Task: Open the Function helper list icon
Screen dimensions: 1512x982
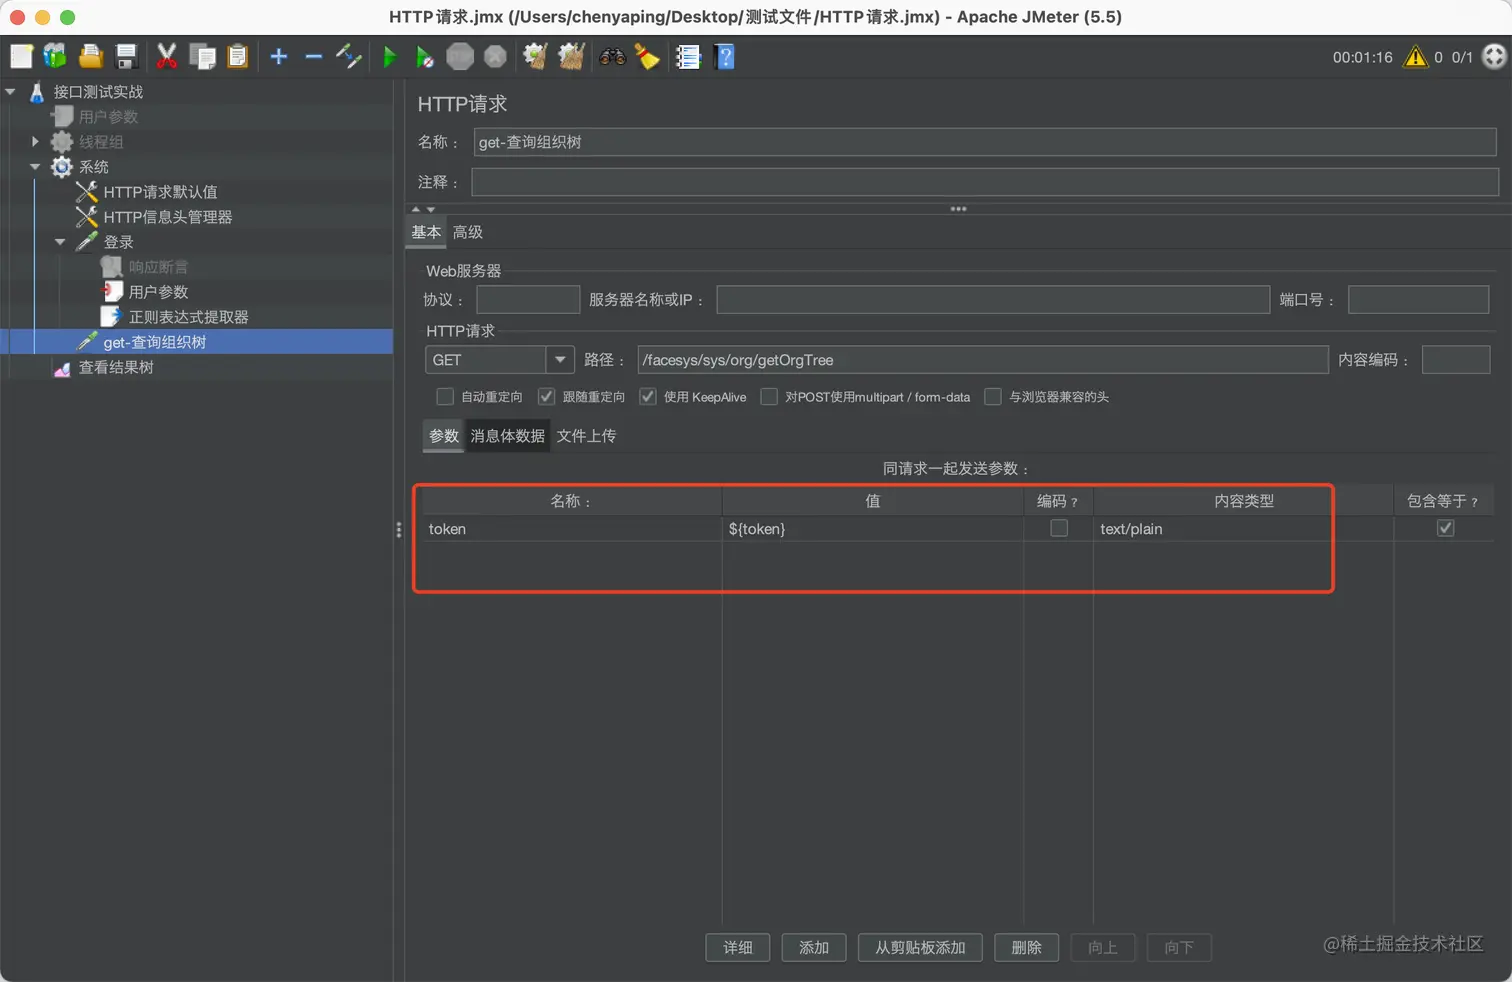Action: click(688, 57)
